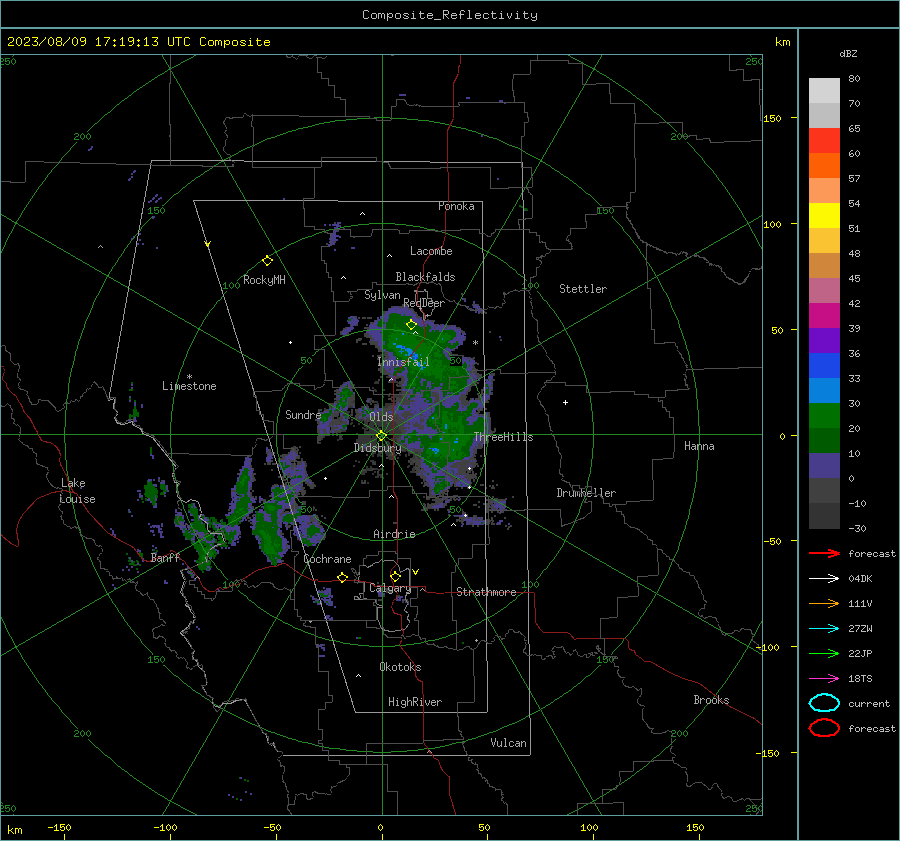Click the ThreeHills town label
The height and width of the screenshot is (841, 900).
point(503,437)
